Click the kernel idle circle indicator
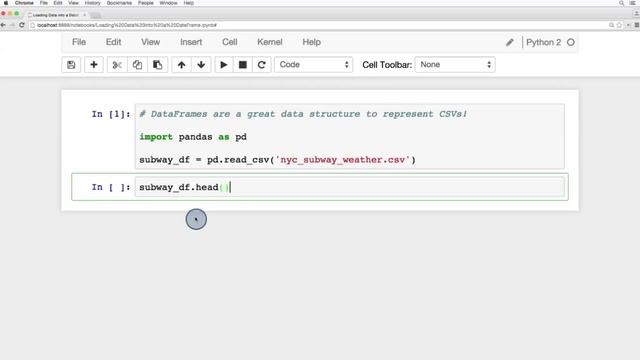Screen dimensions: 640x360 pos(571,42)
